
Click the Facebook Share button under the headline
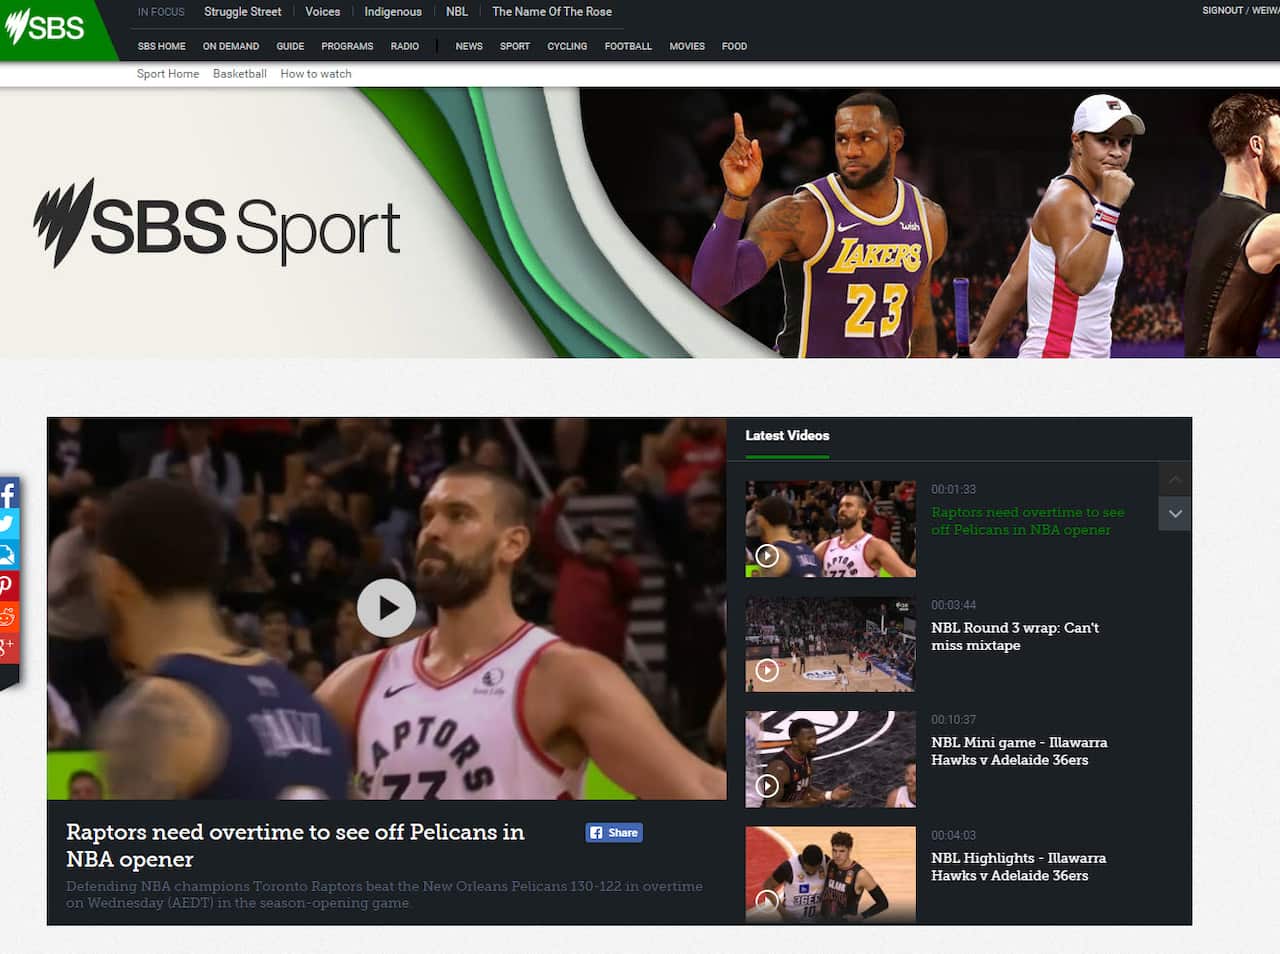[x=613, y=832]
